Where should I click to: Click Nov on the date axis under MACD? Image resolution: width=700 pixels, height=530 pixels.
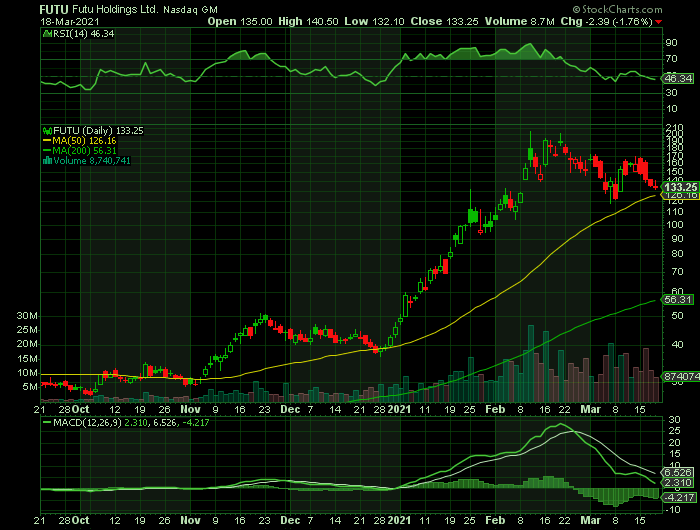(191, 520)
